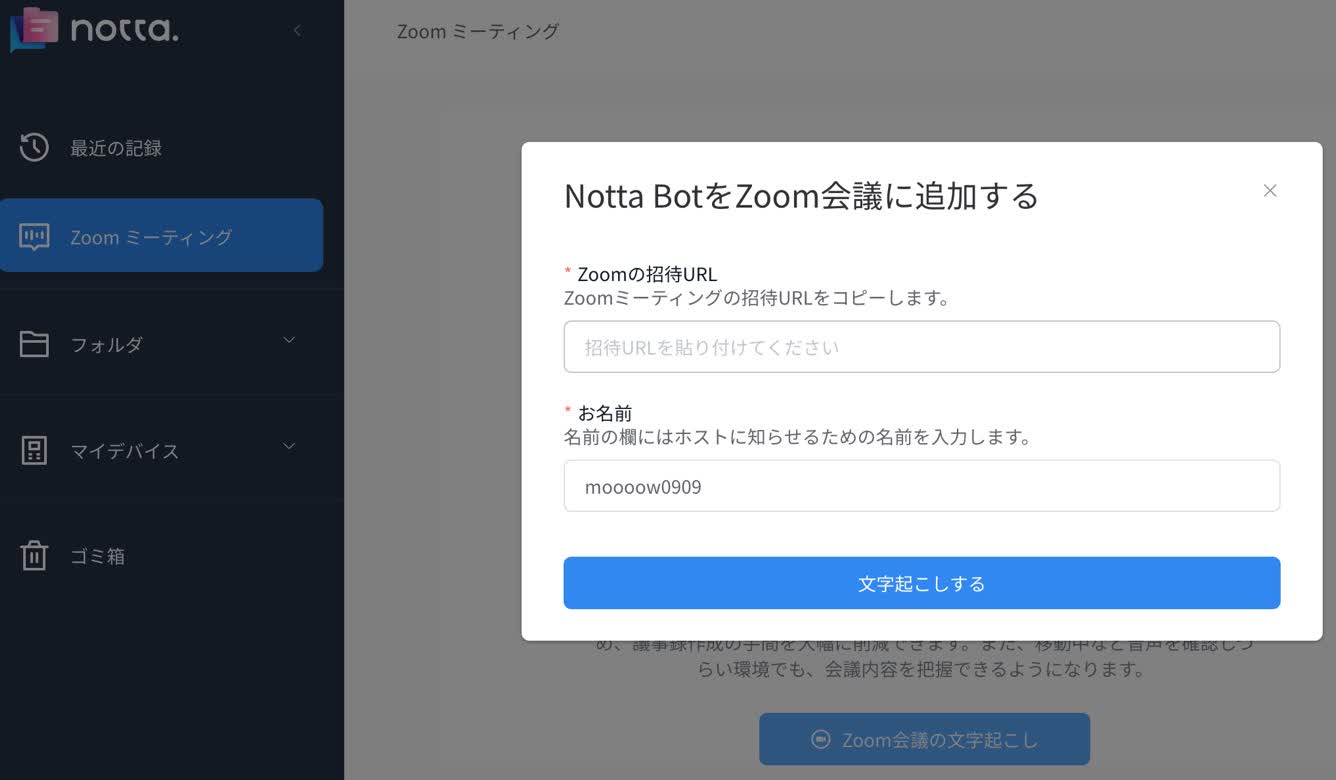Click the Zoom ミーティング chat bubble icon

coord(34,237)
